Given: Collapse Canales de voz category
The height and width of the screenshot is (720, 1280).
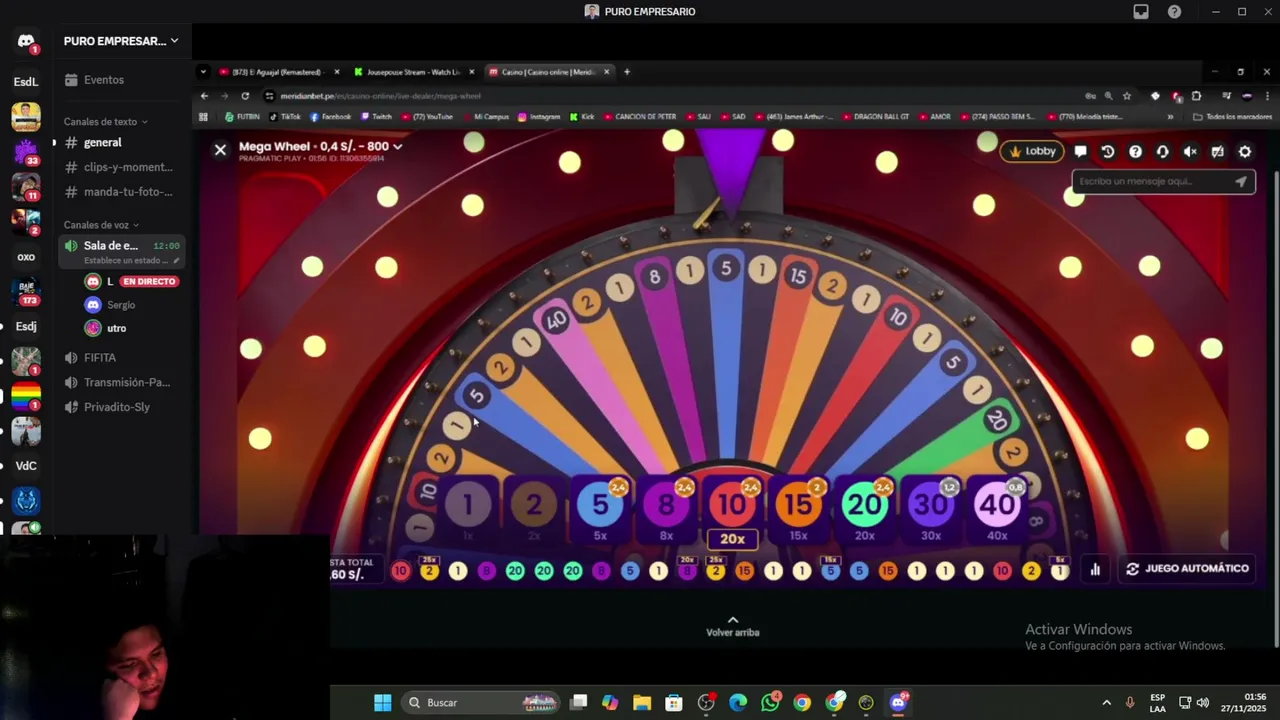Looking at the screenshot, I should click(x=101, y=225).
